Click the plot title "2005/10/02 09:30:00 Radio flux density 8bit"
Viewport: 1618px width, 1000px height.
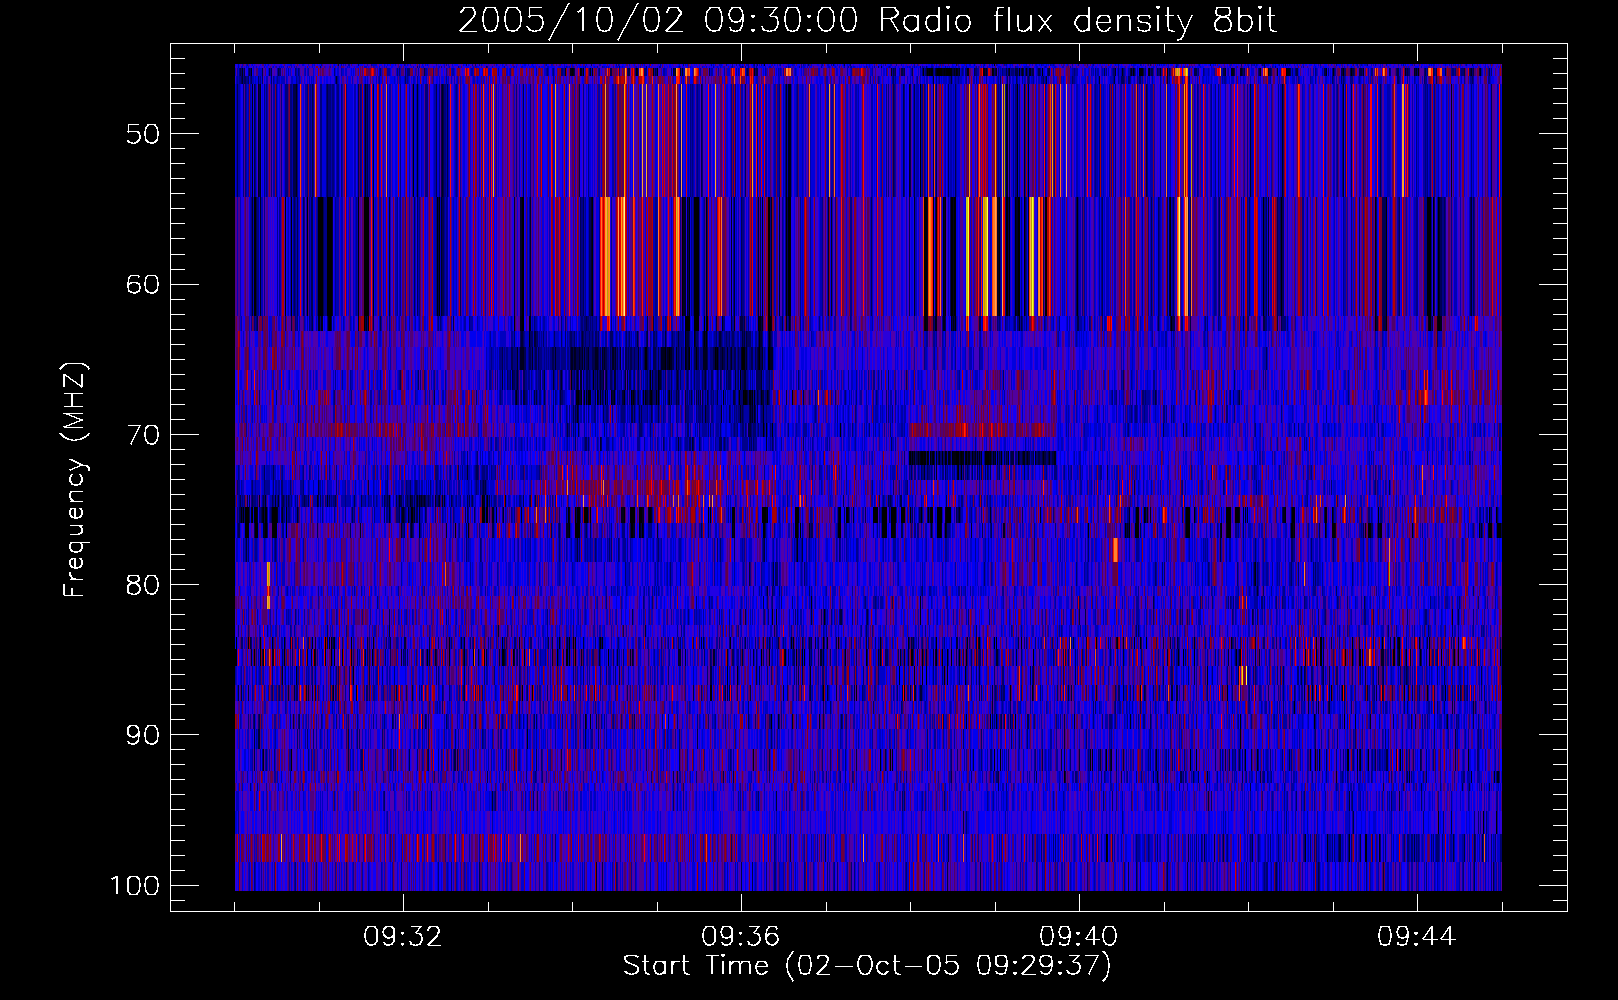coord(867,21)
